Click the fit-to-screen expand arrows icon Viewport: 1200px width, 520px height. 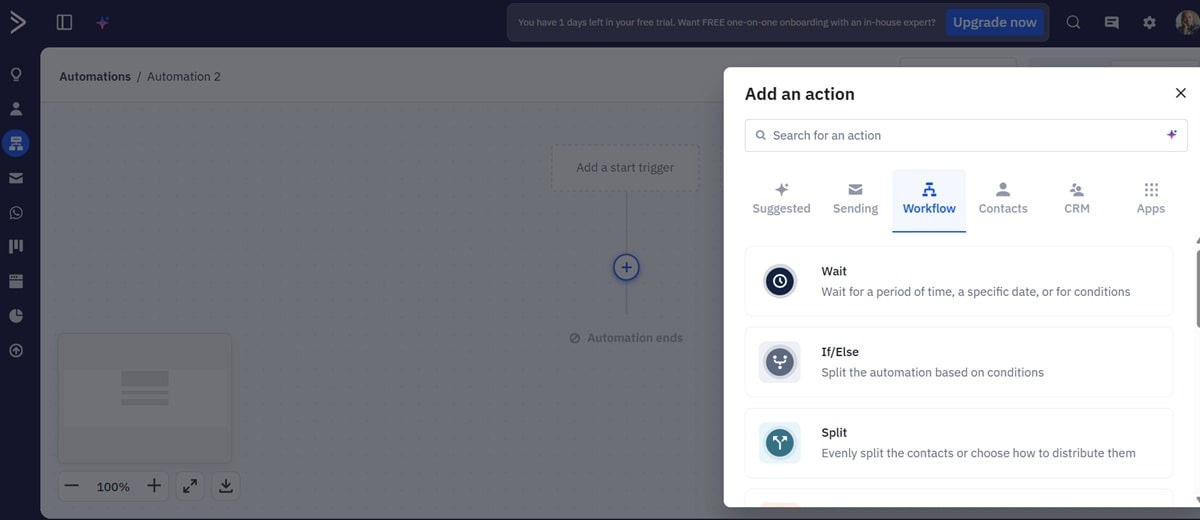tap(189, 486)
